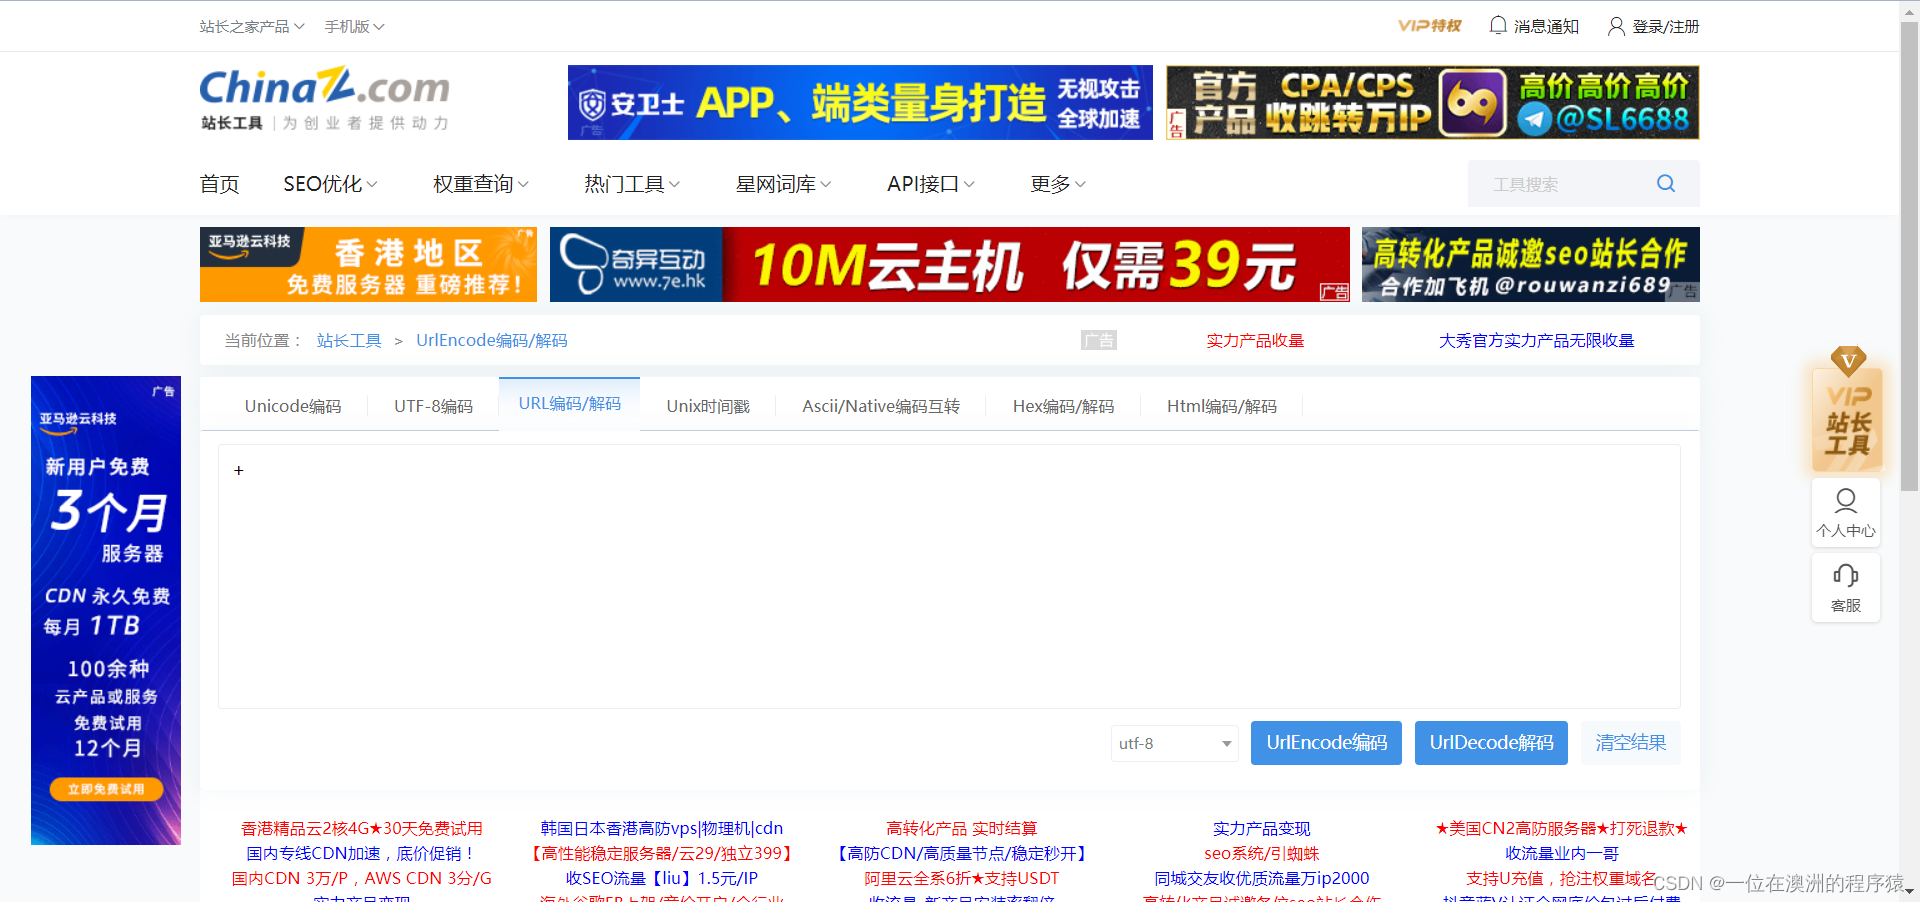
Task: Expand the 手机版 dropdown
Action: pos(354,27)
